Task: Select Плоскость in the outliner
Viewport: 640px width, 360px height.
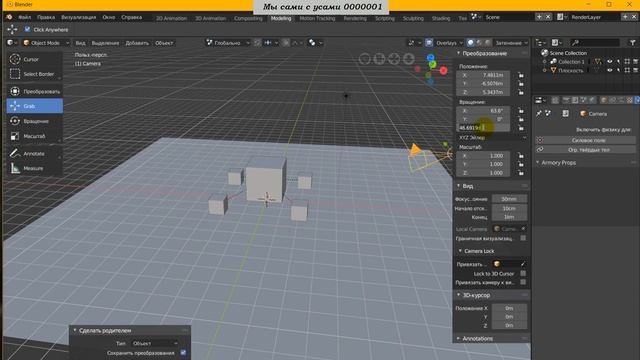Action: (571, 70)
